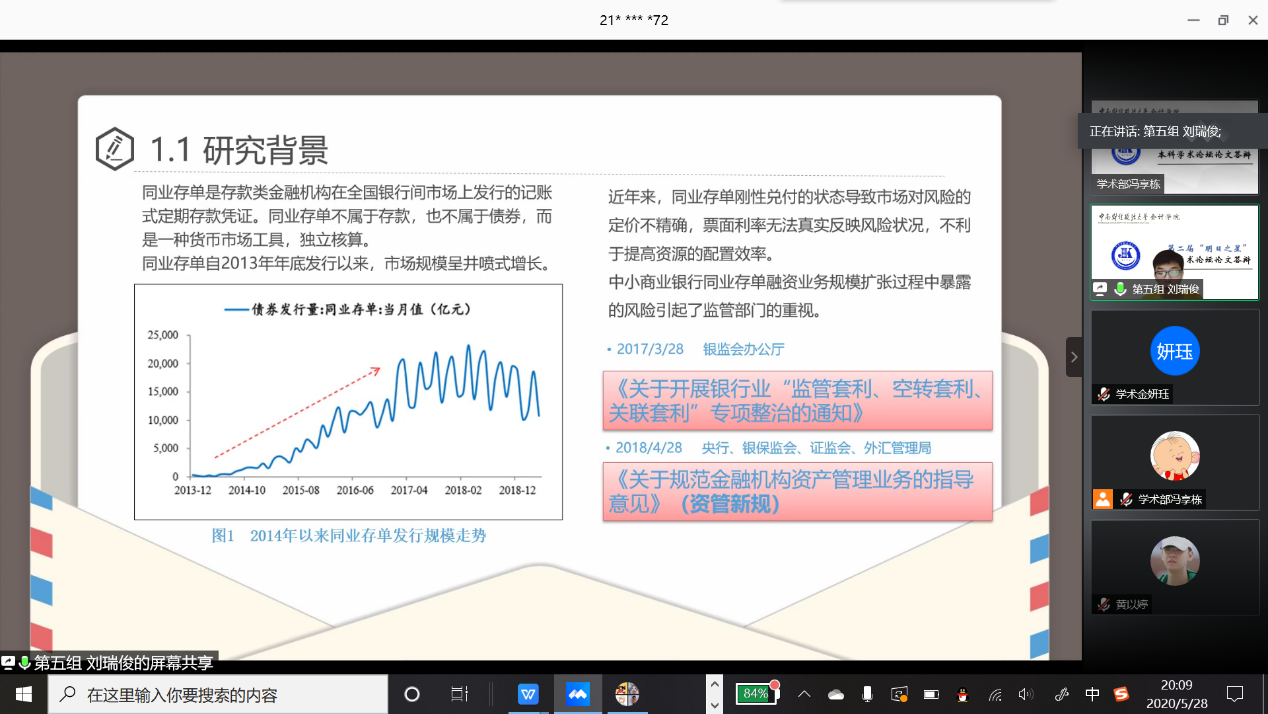This screenshot has width=1268, height=714.
Task: Toggle the system volume speaker icon
Action: [1026, 694]
